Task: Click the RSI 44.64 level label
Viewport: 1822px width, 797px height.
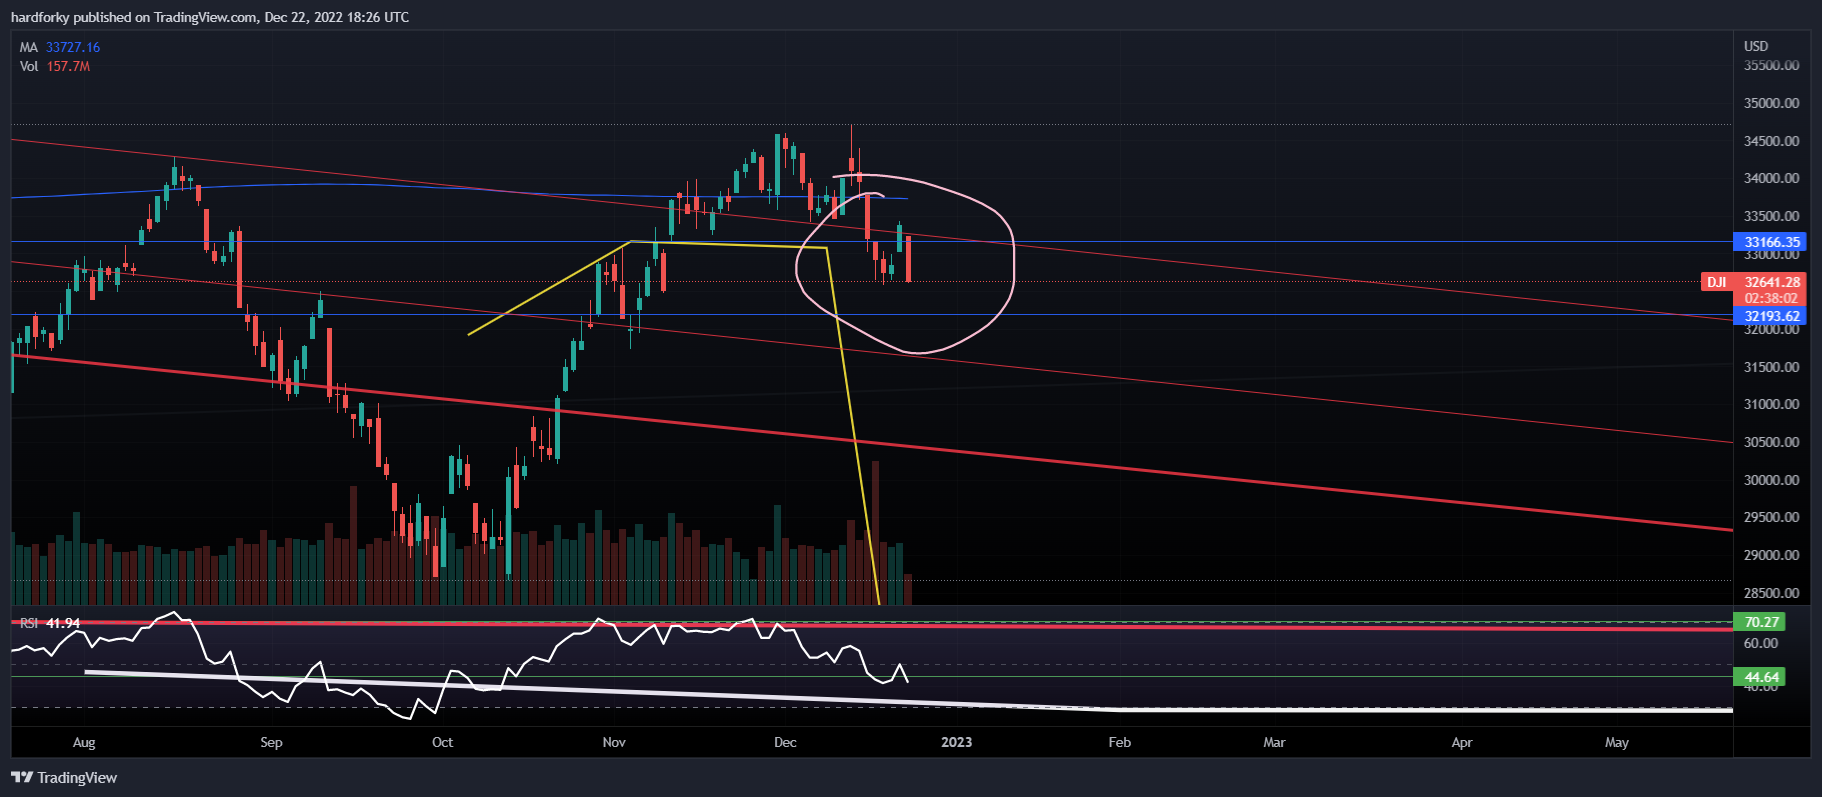Action: pyautogui.click(x=1760, y=677)
